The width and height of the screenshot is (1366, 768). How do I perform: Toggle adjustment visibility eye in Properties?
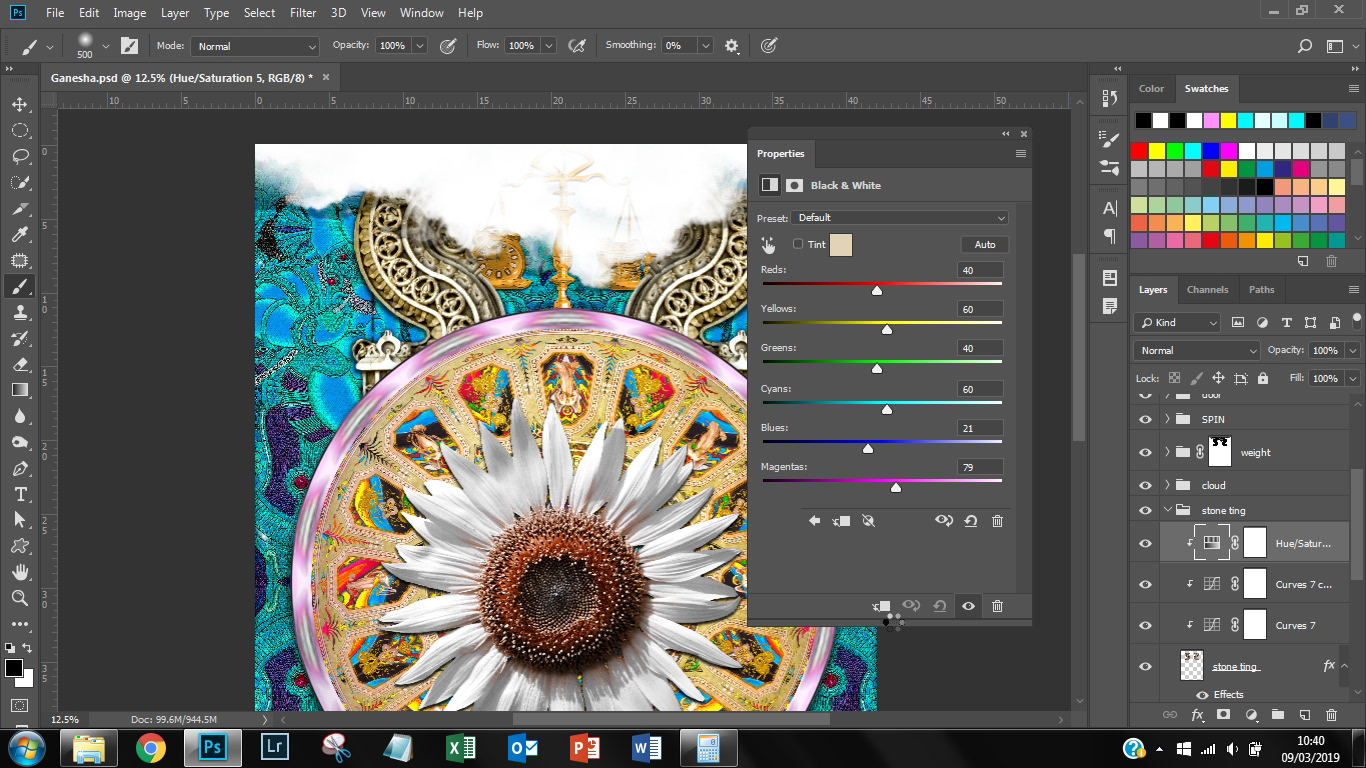(968, 606)
